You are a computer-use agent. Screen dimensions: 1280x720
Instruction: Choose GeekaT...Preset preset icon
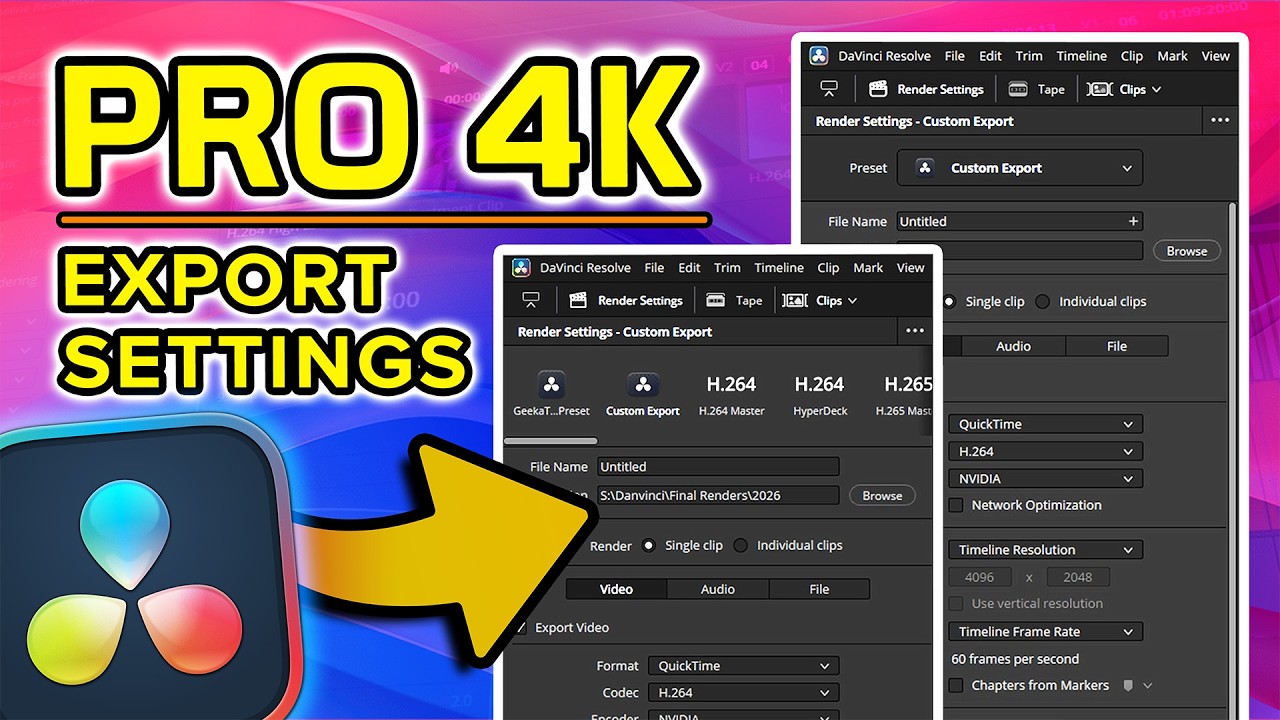(551, 384)
